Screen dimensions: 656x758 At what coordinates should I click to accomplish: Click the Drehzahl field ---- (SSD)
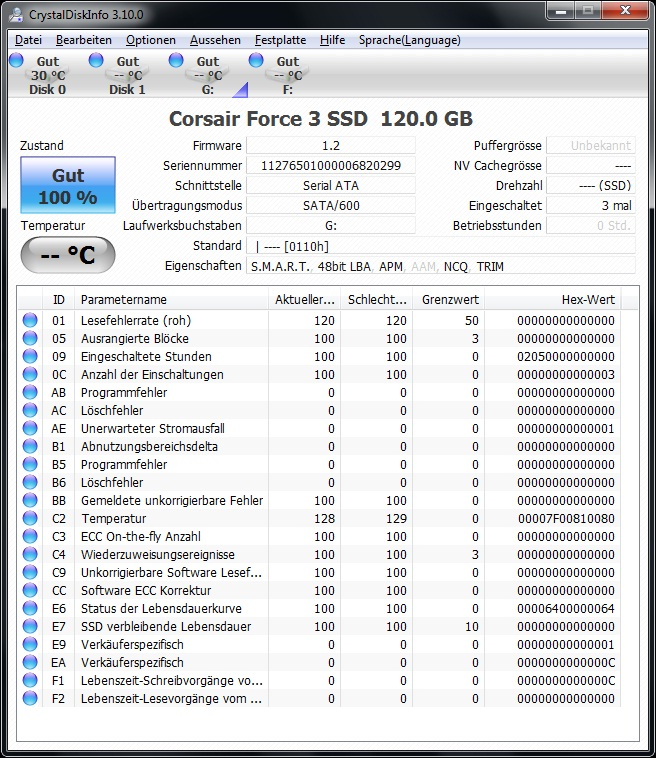591,186
